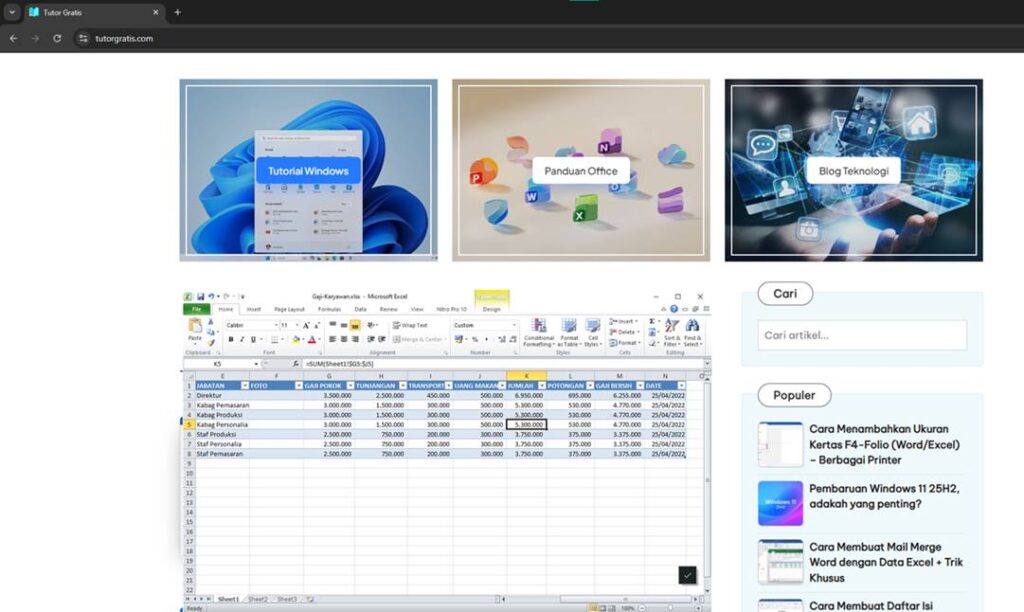Toggle bold formatting
Screen dimensions: 1024x612
tap(231, 339)
